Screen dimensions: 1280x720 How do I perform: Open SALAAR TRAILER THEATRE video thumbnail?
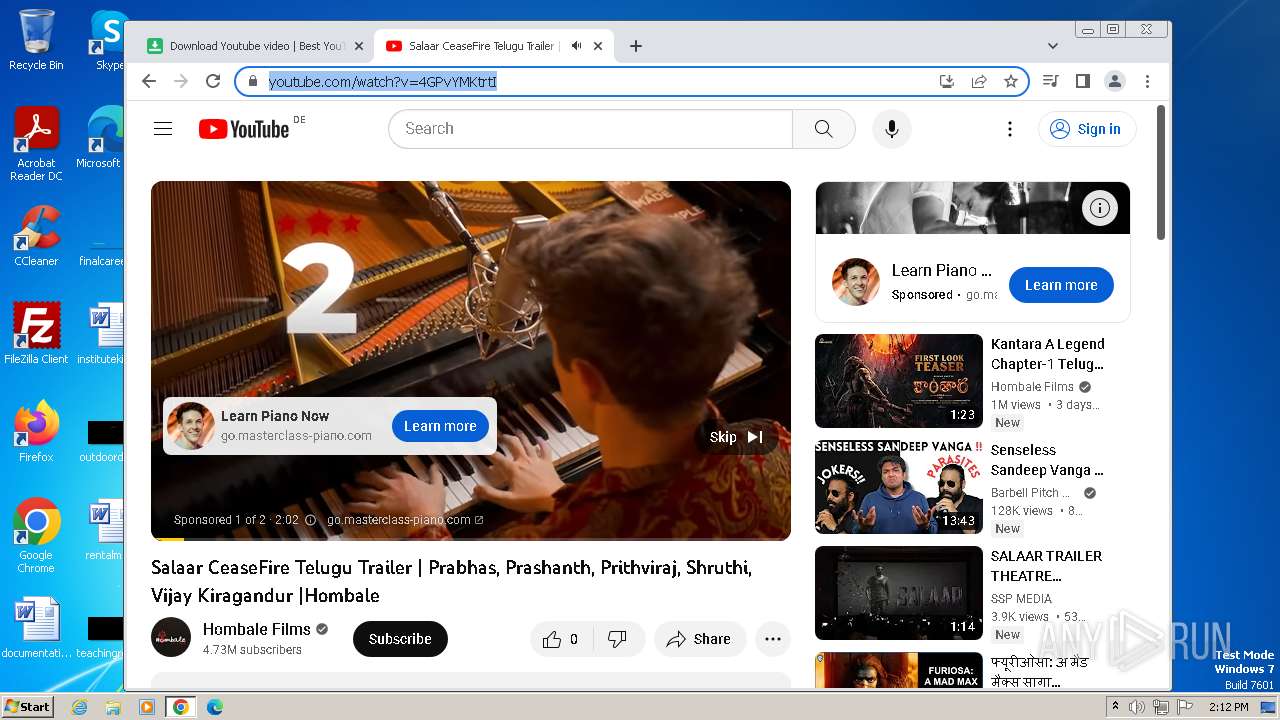[899, 593]
